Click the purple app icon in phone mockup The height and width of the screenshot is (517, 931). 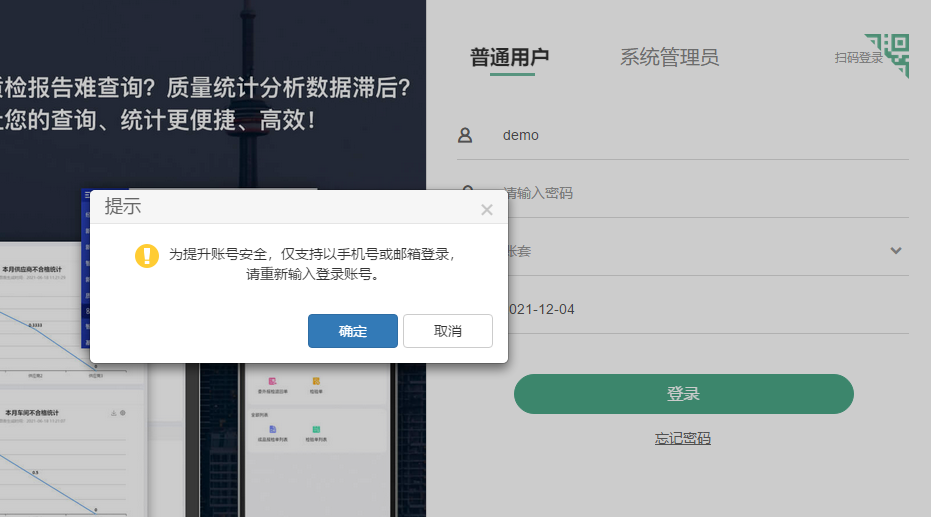[273, 381]
